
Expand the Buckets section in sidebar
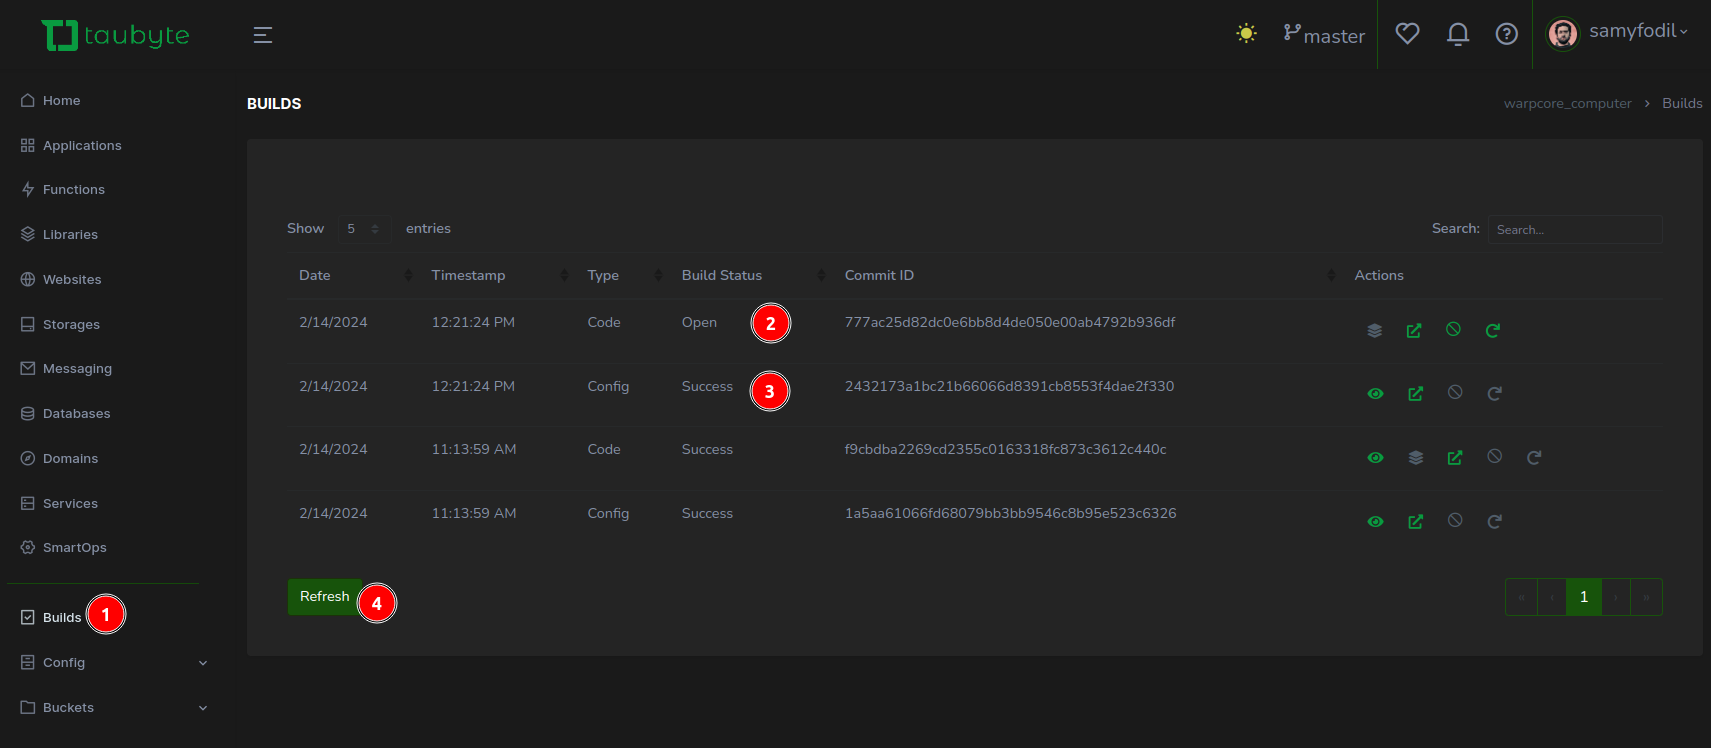pyautogui.click(x=115, y=708)
